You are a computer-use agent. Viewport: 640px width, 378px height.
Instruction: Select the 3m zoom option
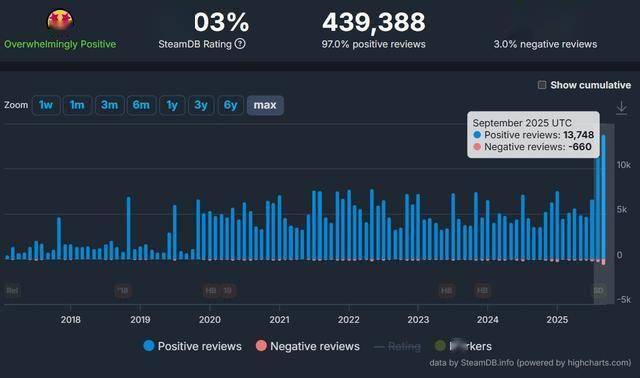click(x=109, y=105)
